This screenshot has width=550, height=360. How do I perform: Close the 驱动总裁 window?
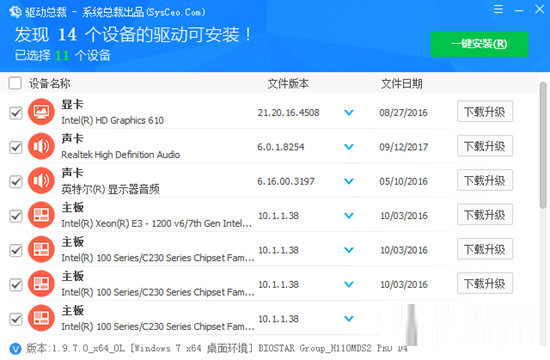pyautogui.click(x=539, y=9)
